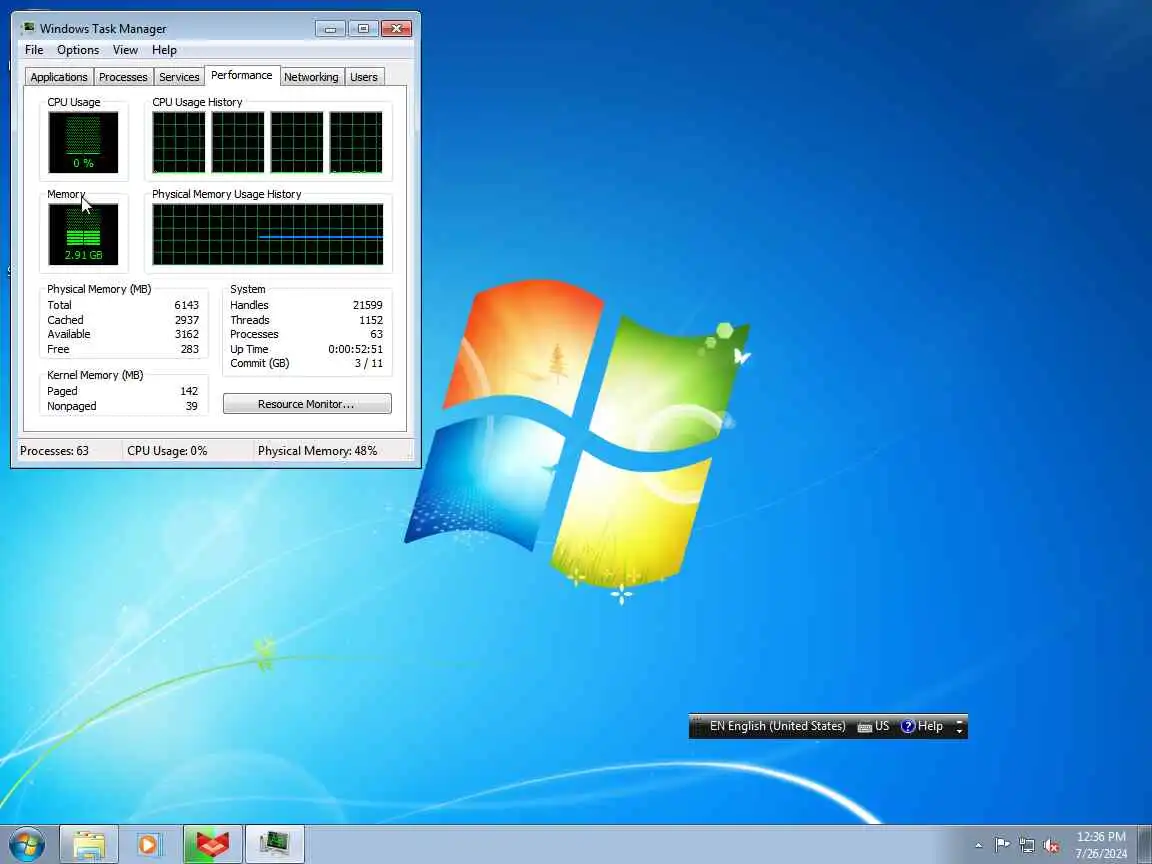Open the network tray icon
Image resolution: width=1152 pixels, height=864 pixels.
click(1026, 845)
